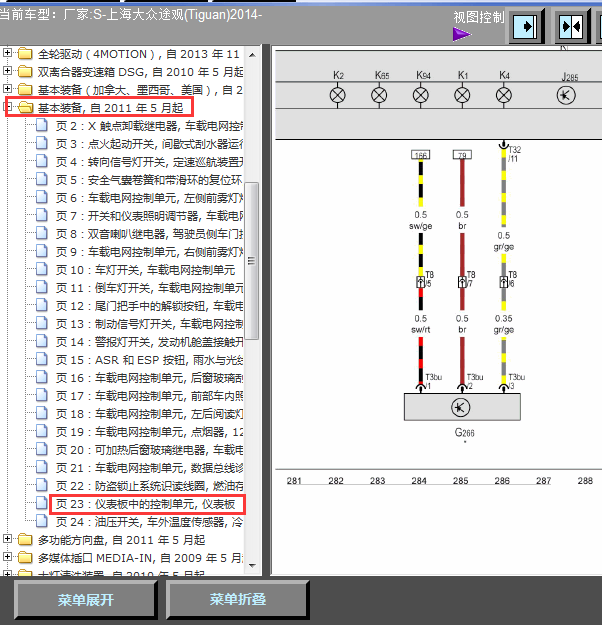Open 页 7: 开关和仪表照明调节器

click(150, 216)
